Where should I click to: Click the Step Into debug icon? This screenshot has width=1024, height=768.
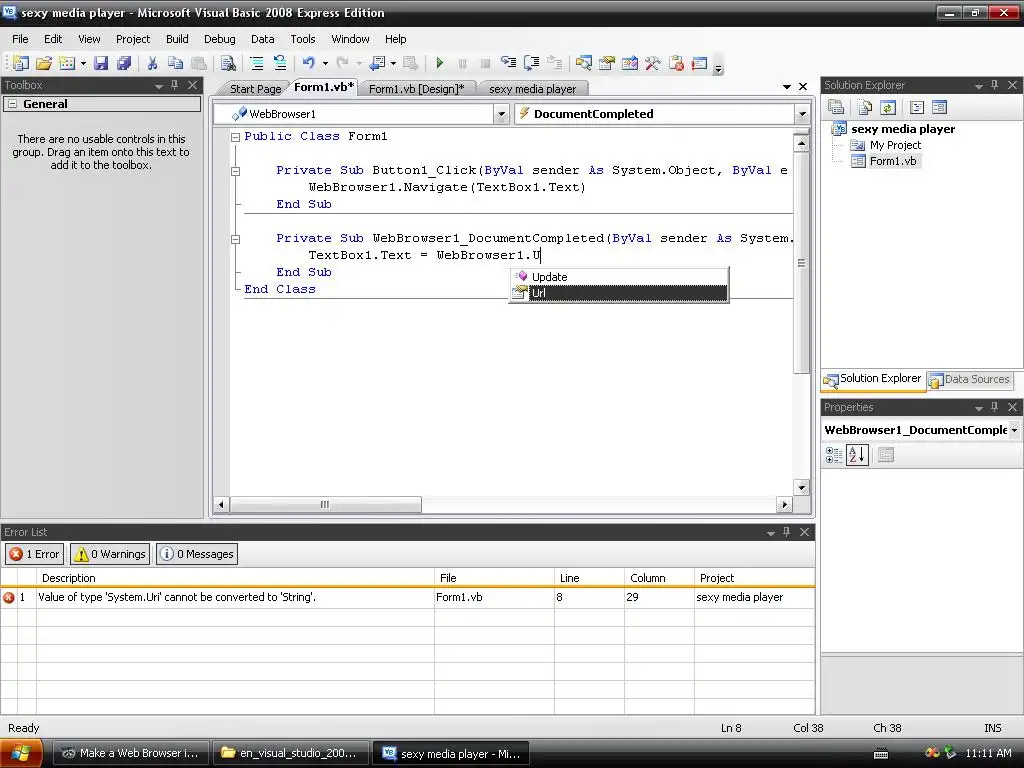[x=508, y=63]
